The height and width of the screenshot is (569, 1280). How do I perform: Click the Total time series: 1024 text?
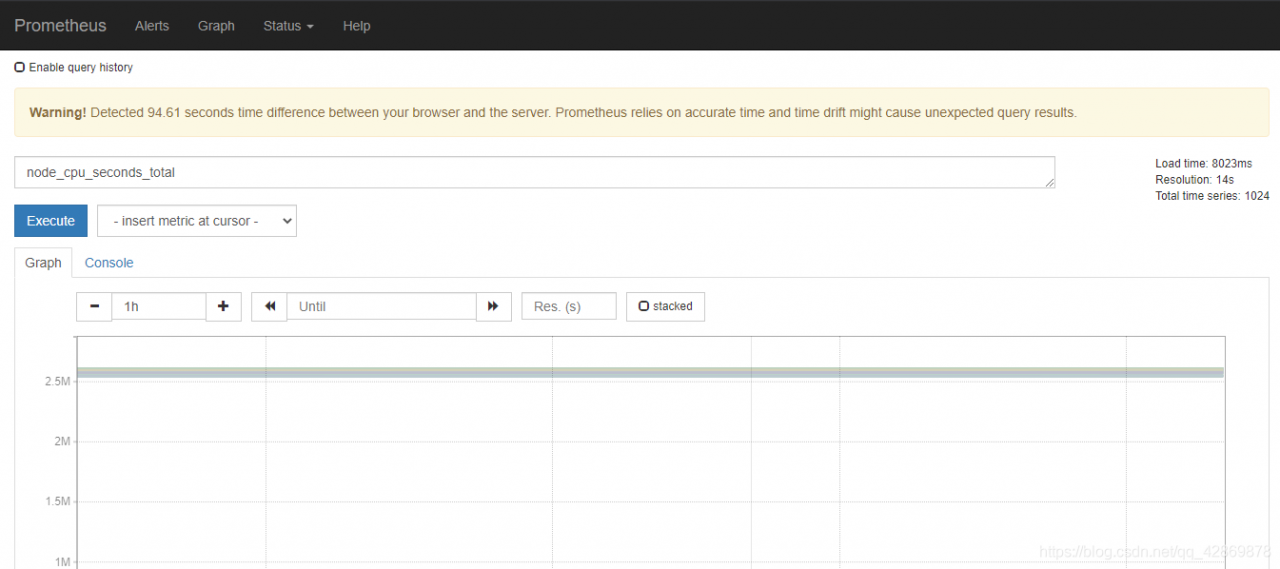pos(1212,196)
